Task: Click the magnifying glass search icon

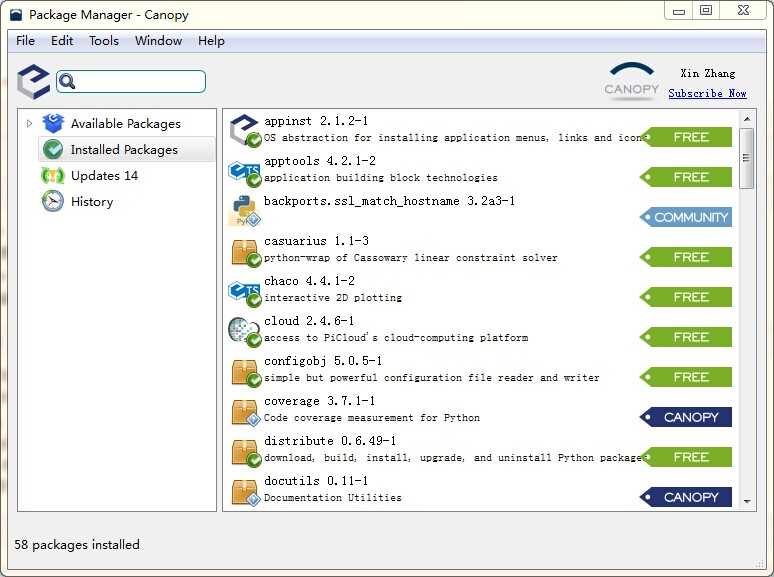Action: pyautogui.click(x=67, y=81)
